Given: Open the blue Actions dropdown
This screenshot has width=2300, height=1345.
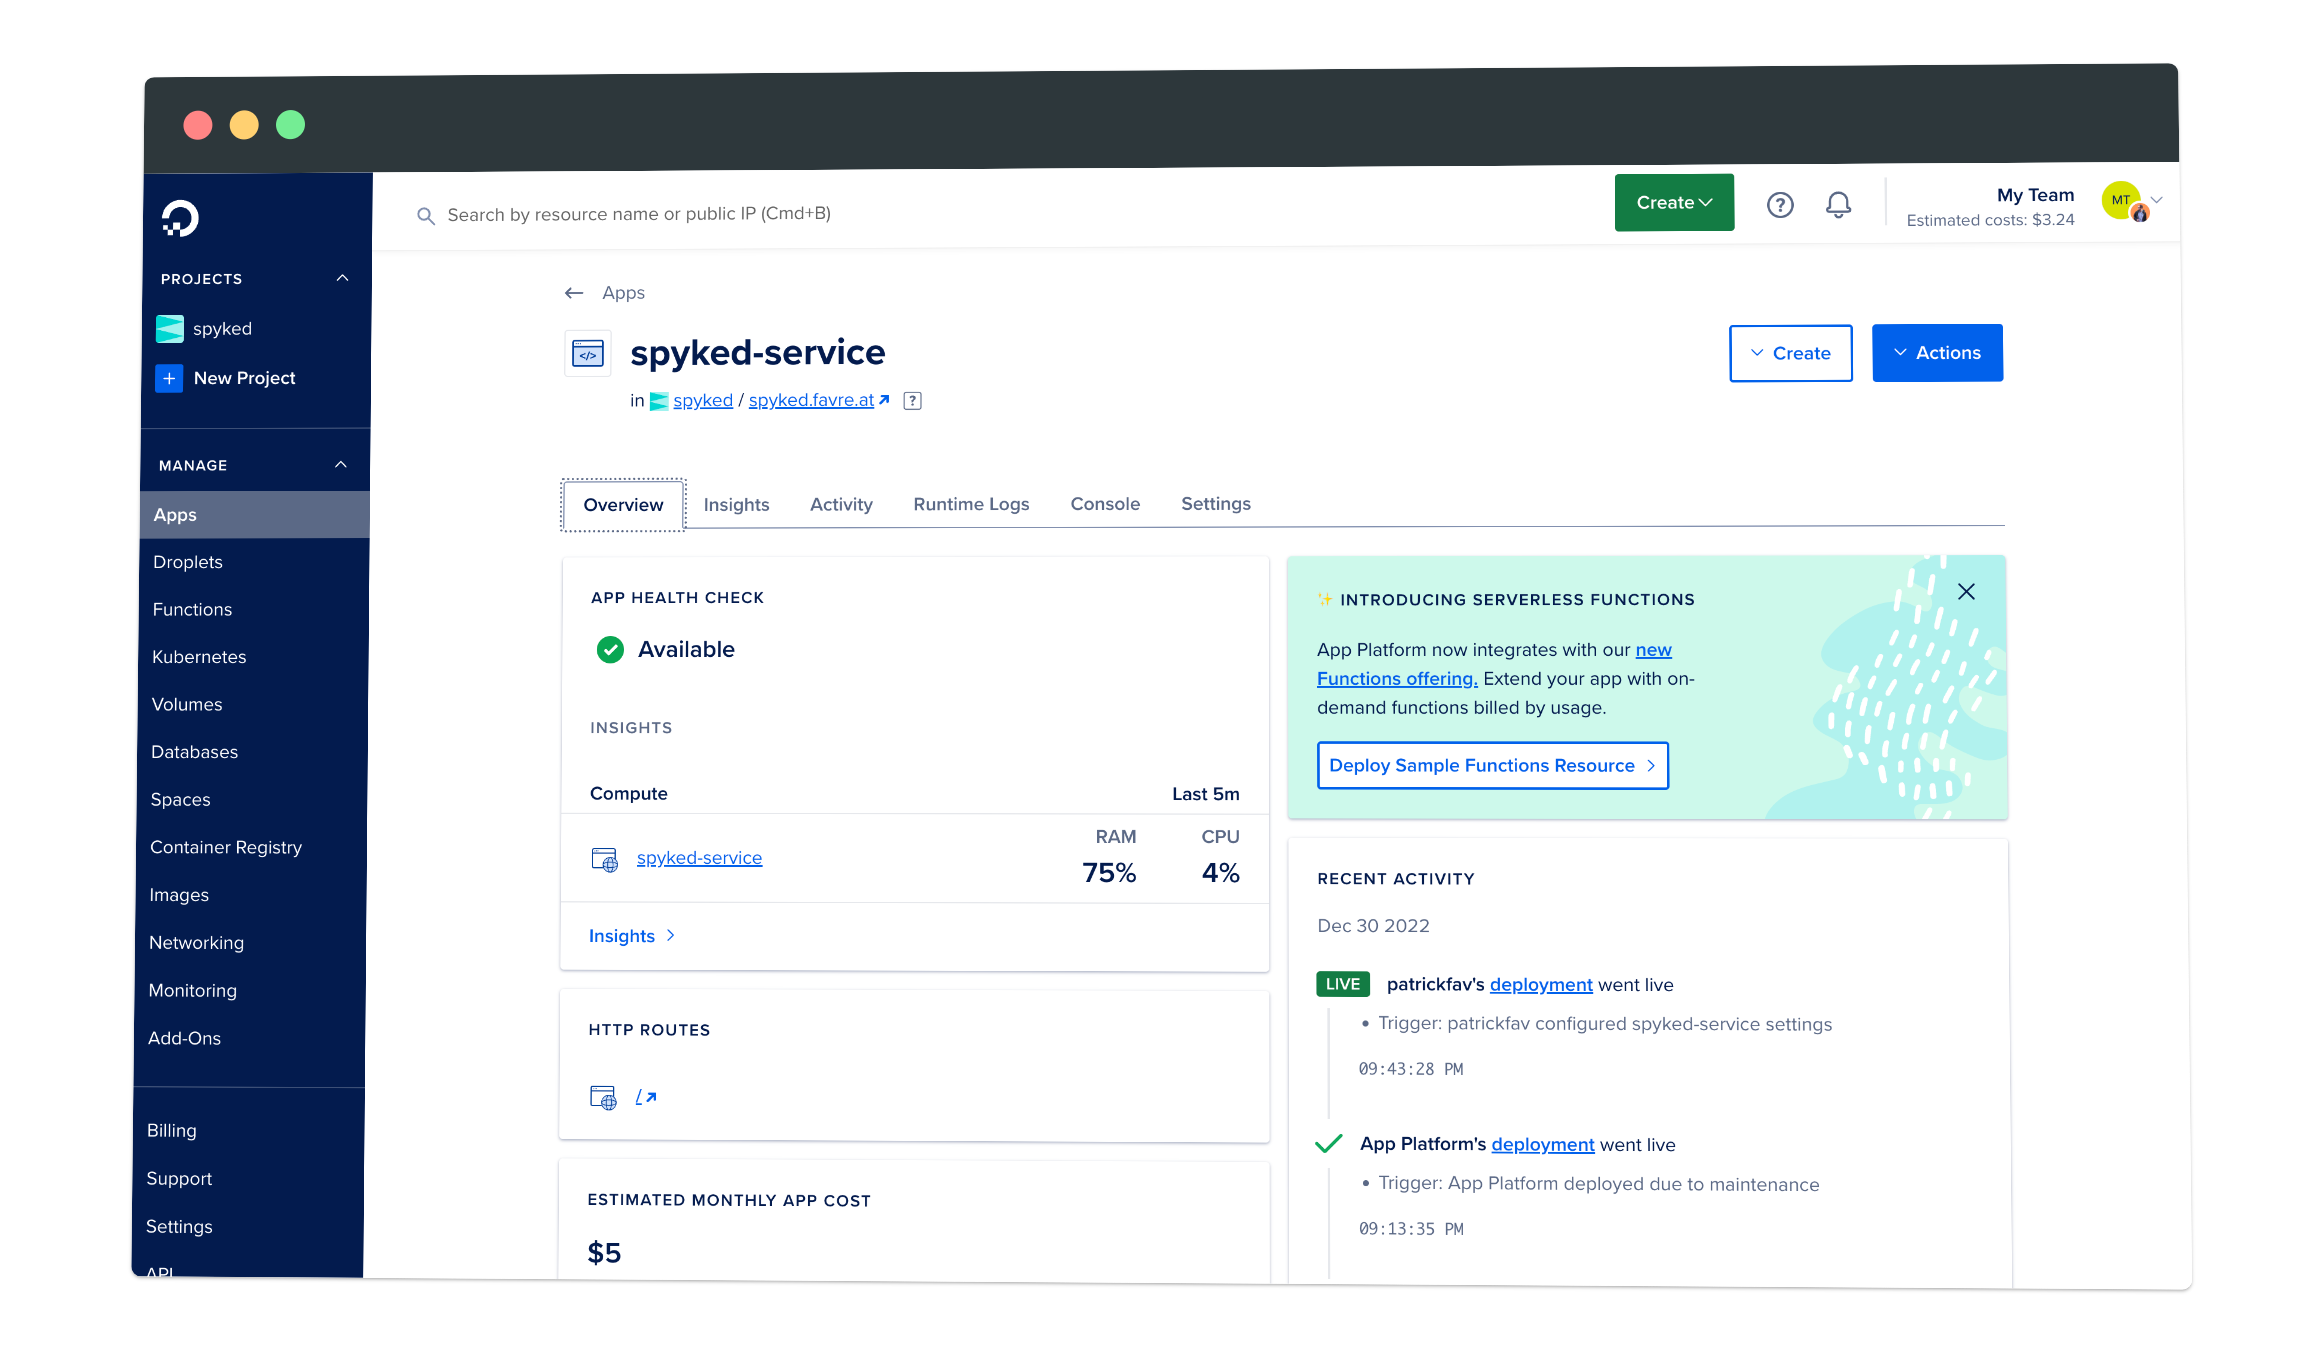Looking at the screenshot, I should 1937,353.
